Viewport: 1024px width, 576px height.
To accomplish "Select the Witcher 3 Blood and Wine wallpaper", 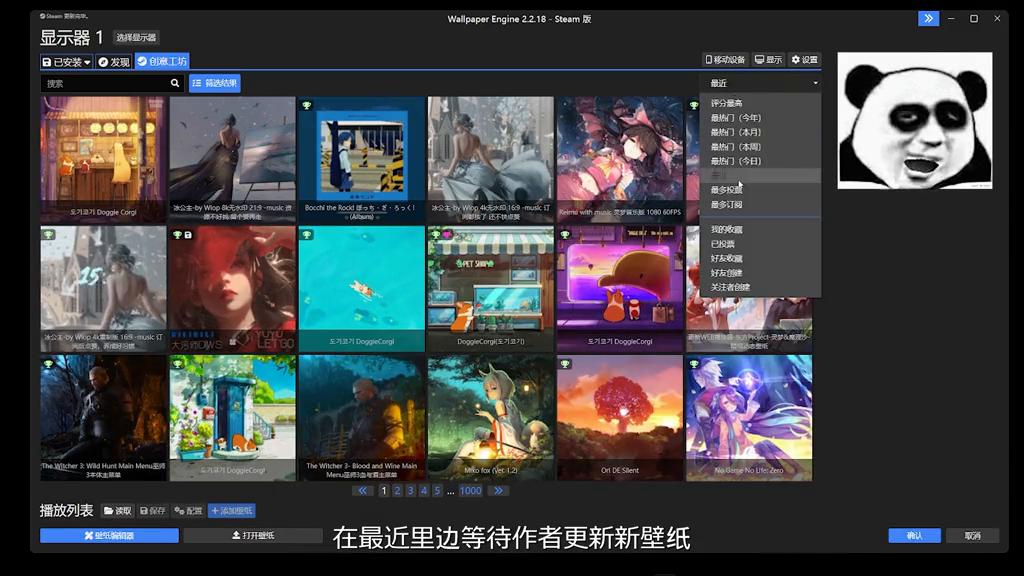I will point(362,418).
